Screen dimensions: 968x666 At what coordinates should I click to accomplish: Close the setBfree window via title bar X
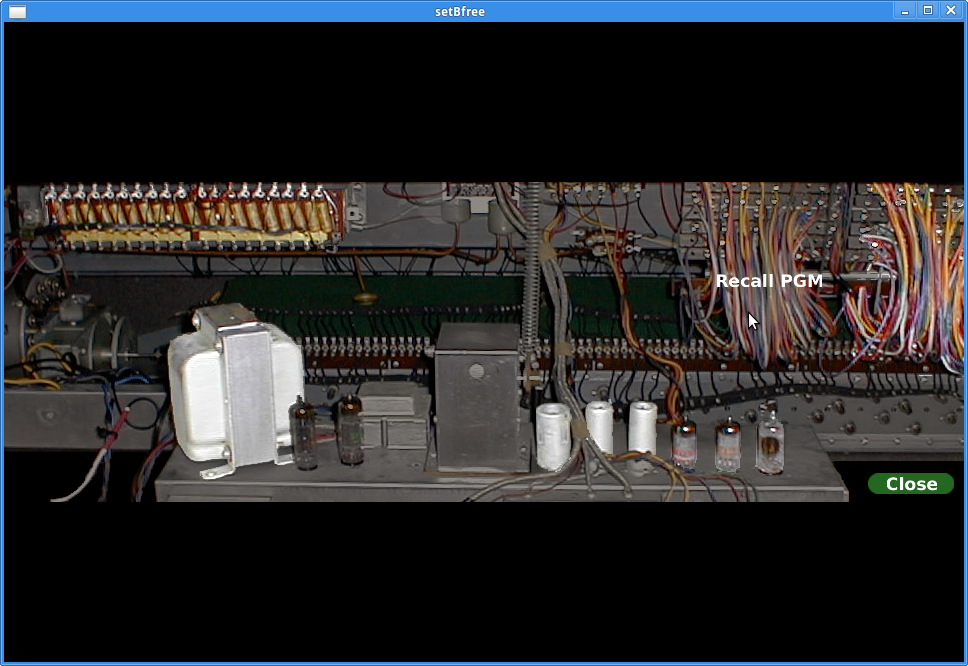click(x=951, y=10)
